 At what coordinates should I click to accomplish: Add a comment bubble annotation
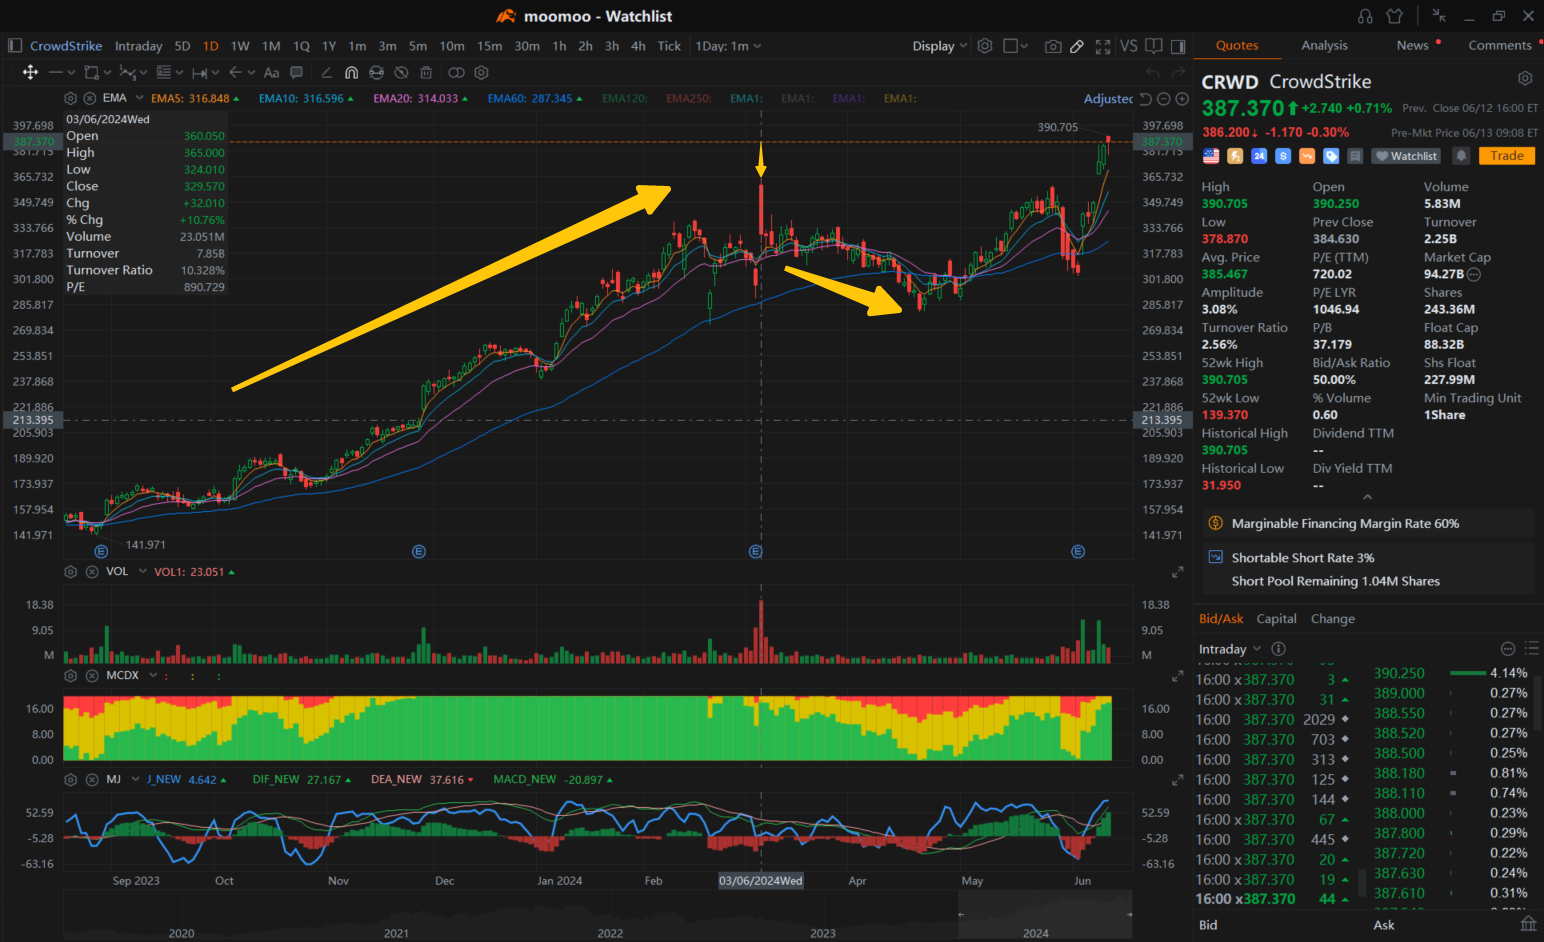296,72
